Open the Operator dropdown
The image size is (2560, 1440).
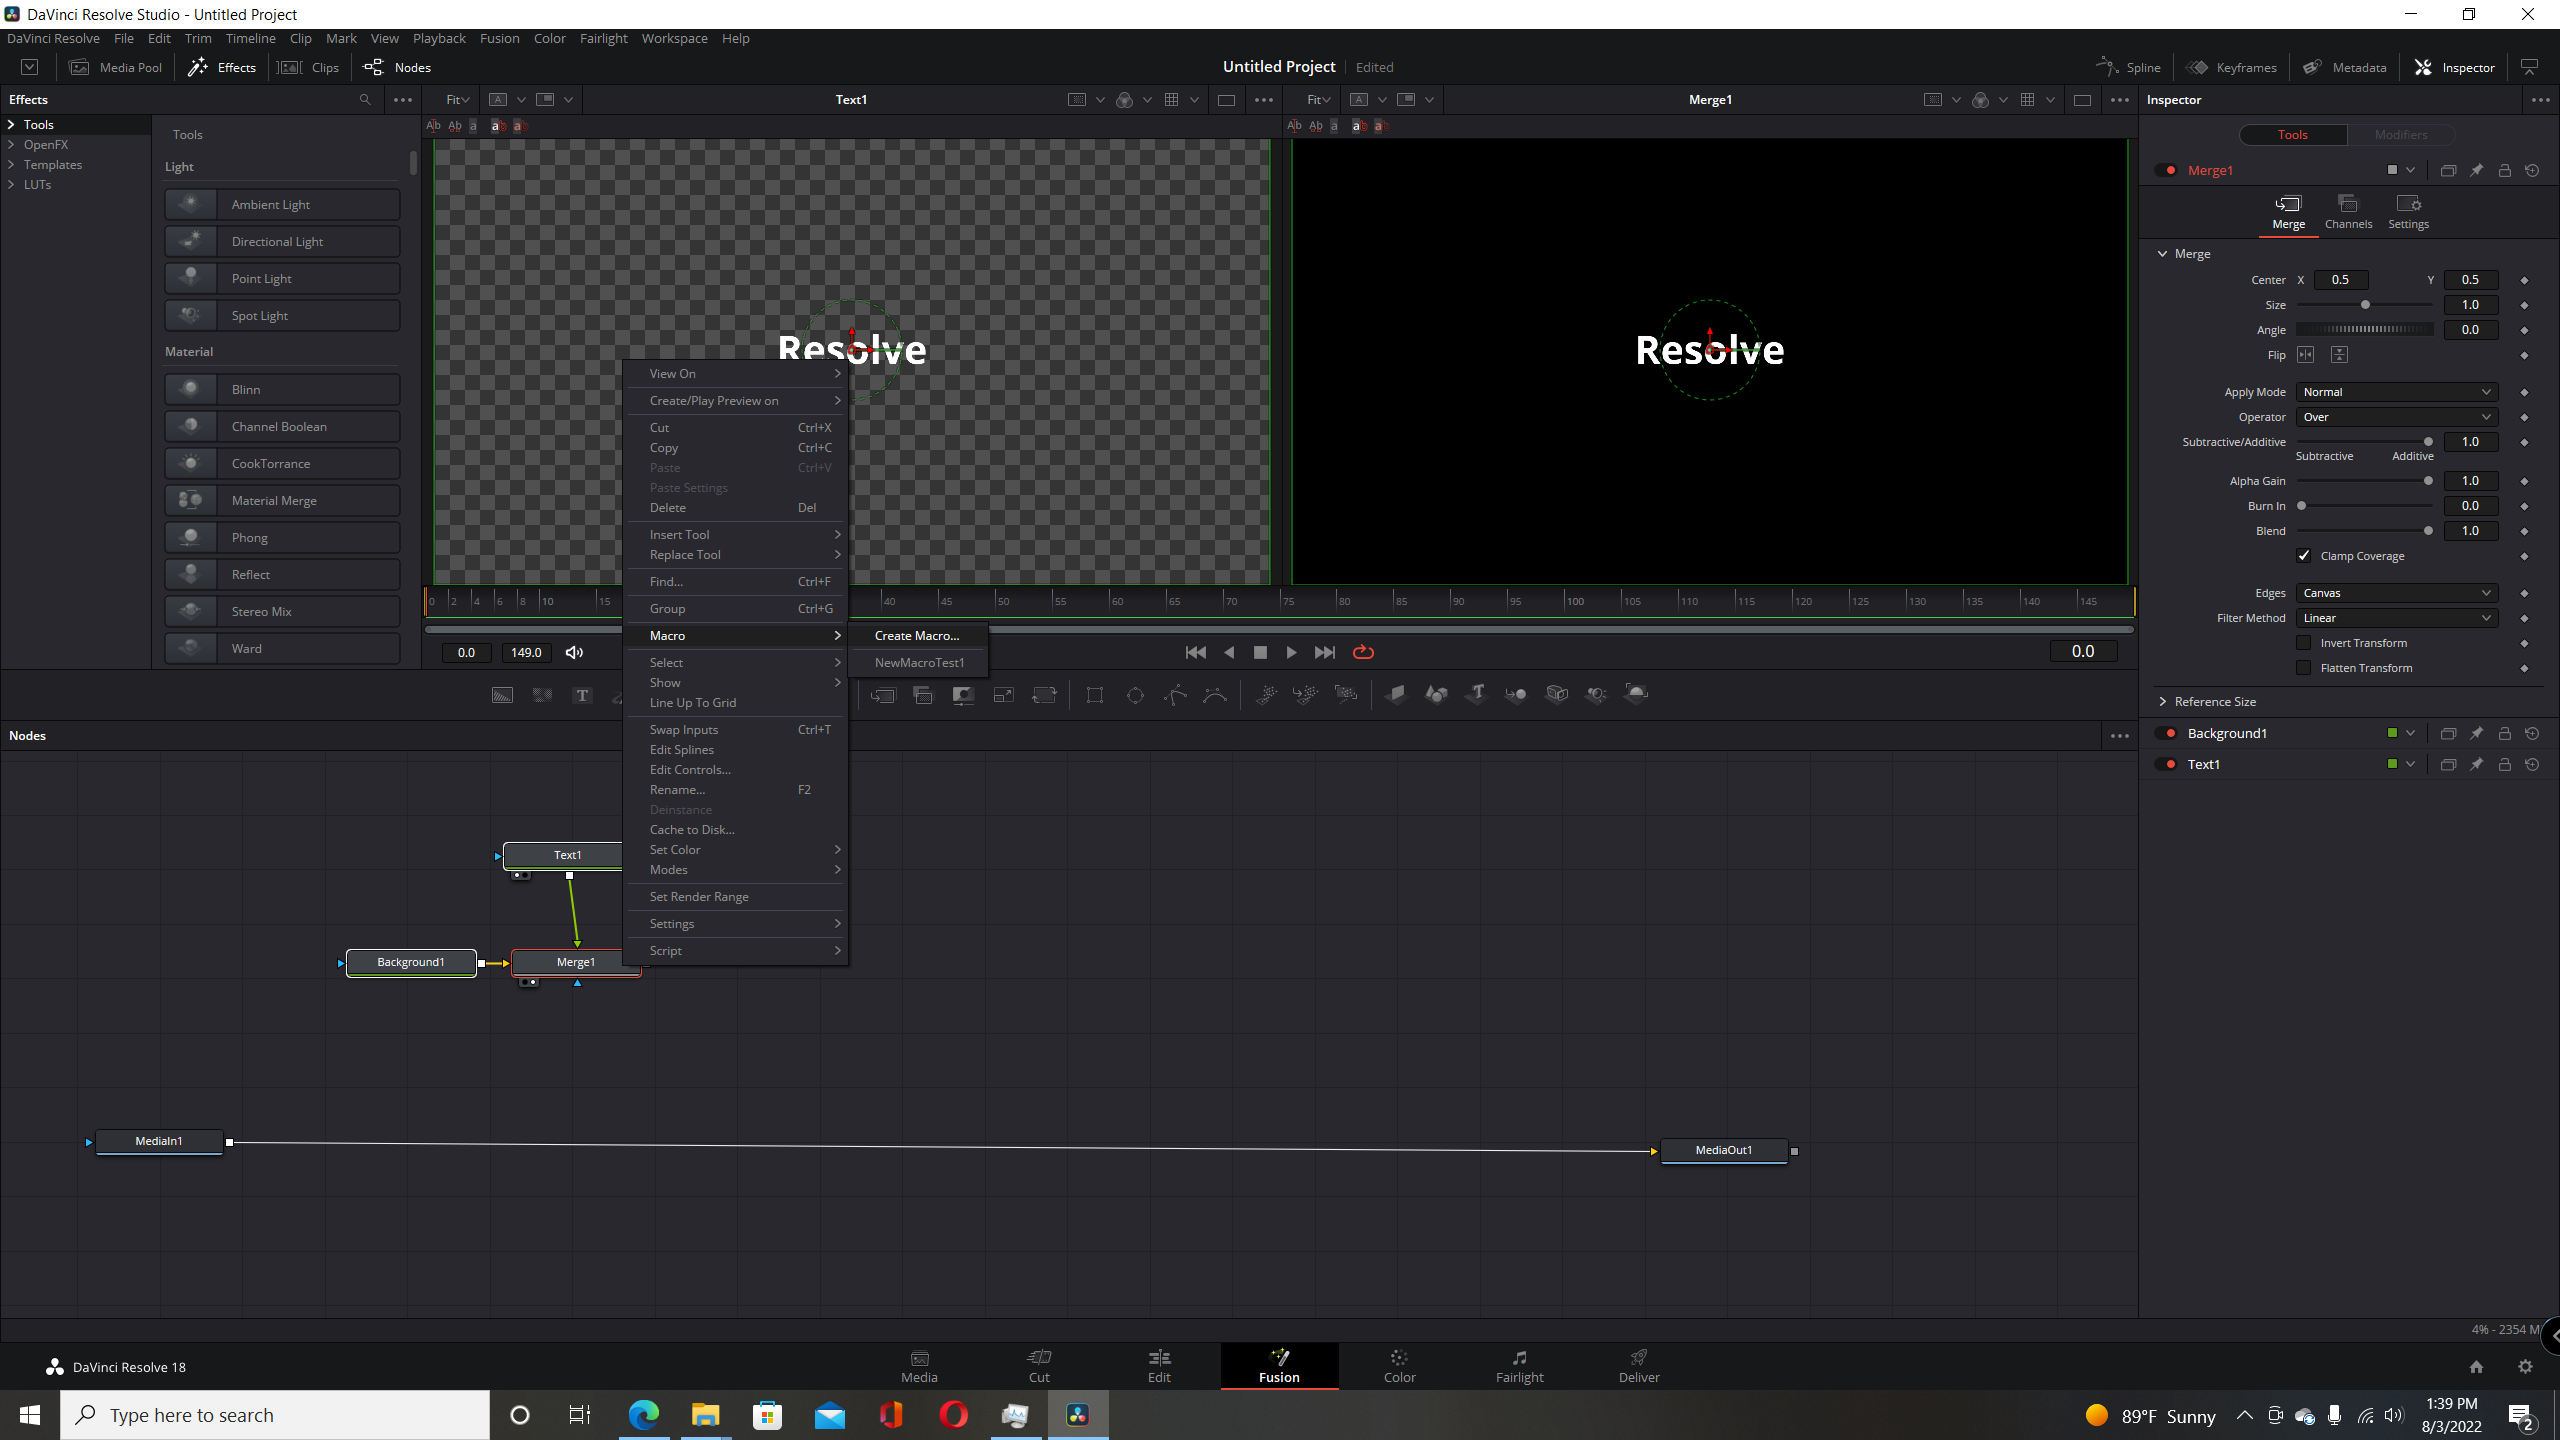(x=2397, y=417)
